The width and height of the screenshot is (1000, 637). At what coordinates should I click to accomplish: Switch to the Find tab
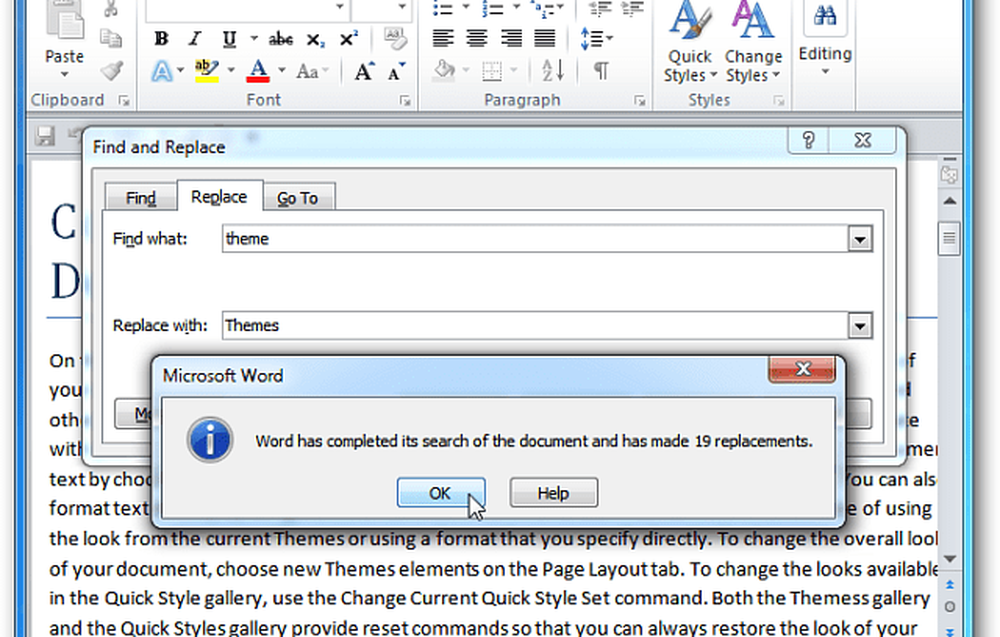click(x=139, y=197)
